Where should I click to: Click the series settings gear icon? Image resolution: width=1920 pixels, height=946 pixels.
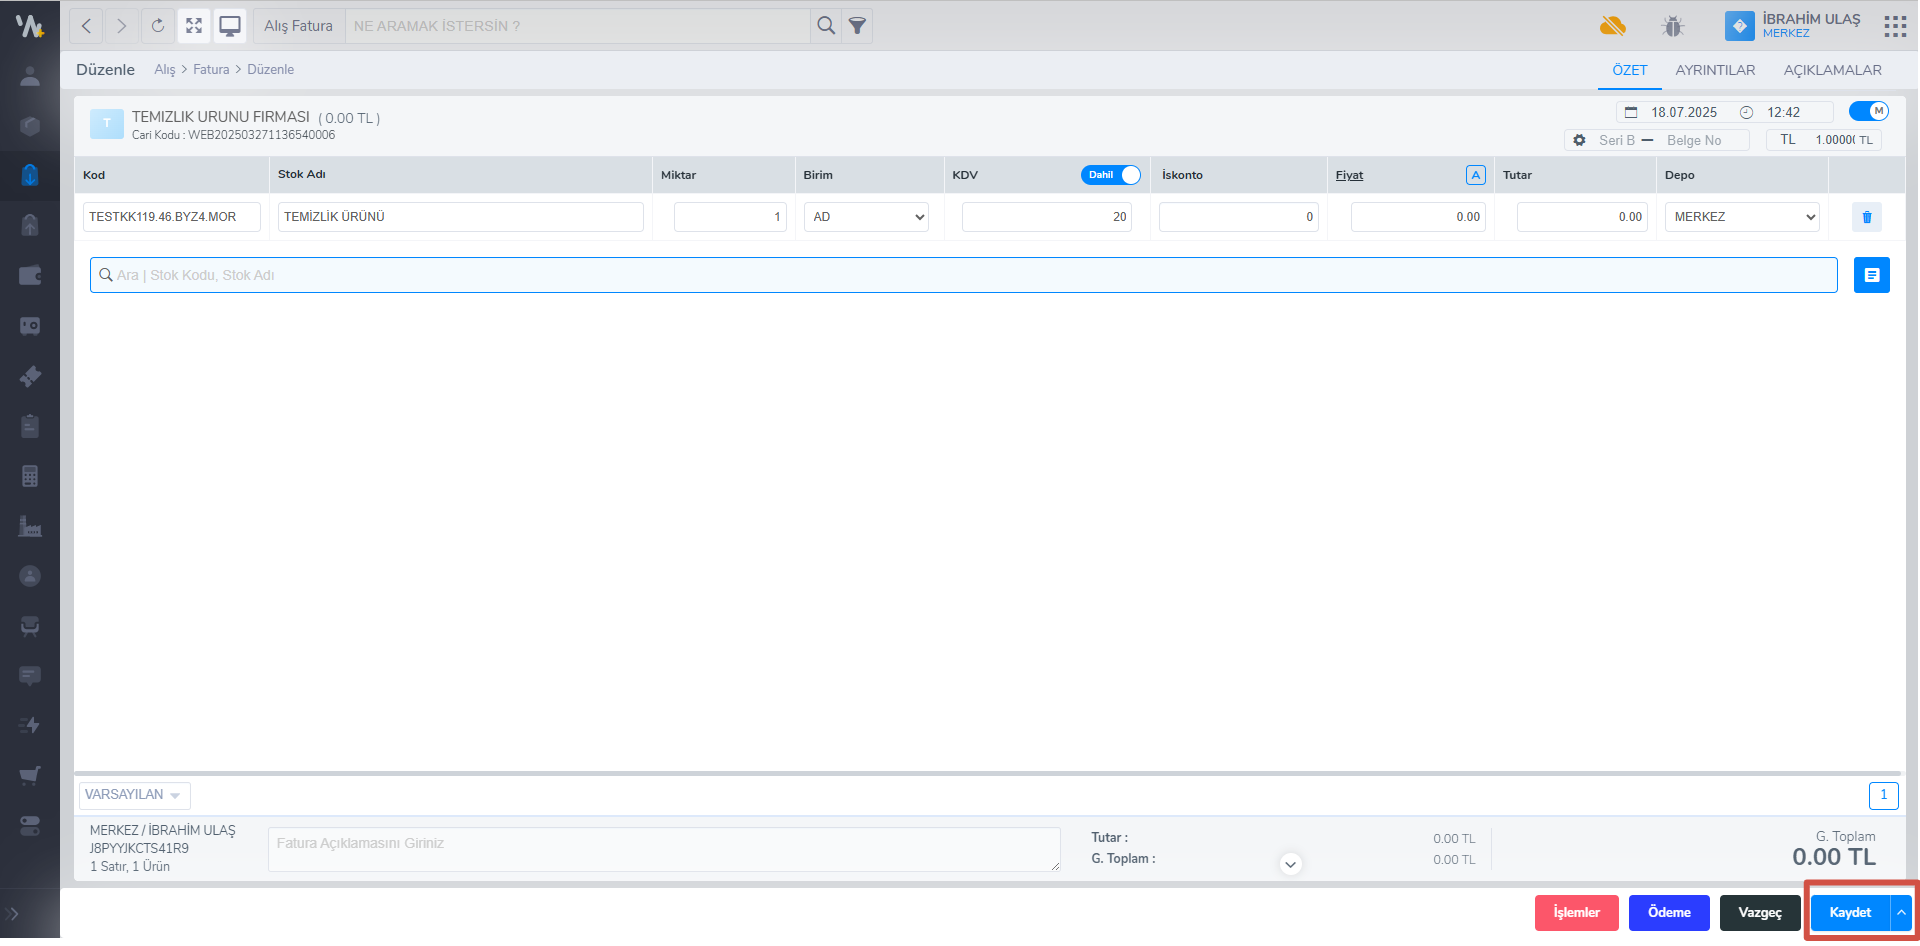coord(1579,140)
